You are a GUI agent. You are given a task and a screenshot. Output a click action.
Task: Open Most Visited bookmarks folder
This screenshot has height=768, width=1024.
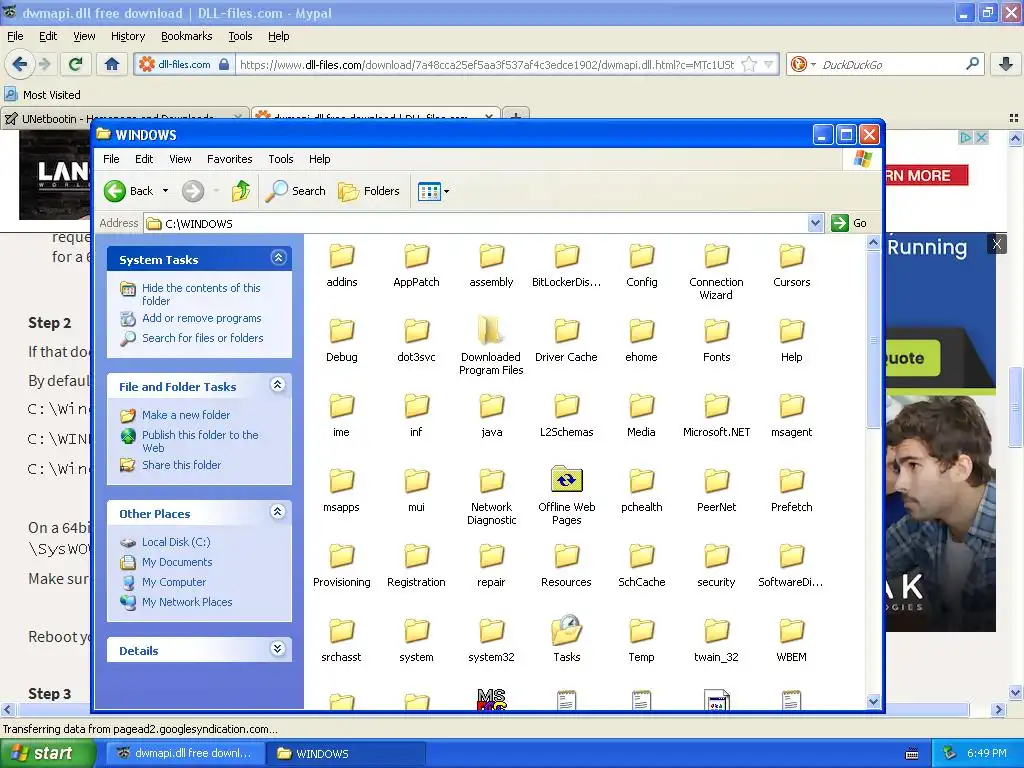pos(42,95)
